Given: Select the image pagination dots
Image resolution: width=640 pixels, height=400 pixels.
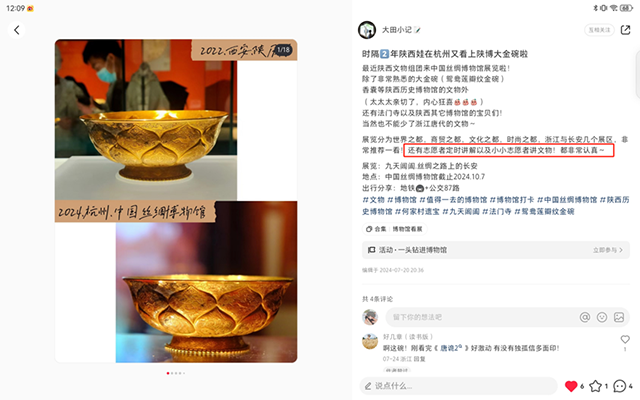Looking at the screenshot, I should [176, 373].
